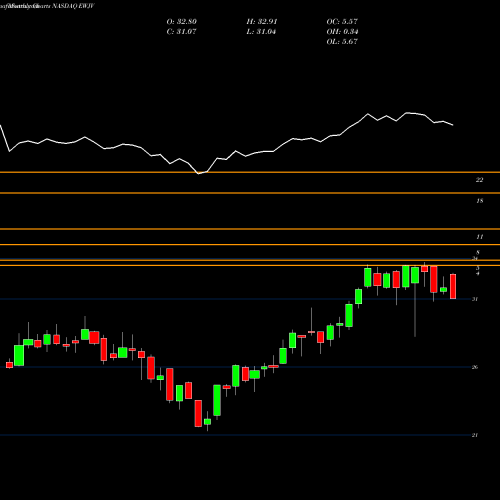This screenshot has width=500, height=500.
Task: Select the OC: 5.57 reading
Action: 342,22
